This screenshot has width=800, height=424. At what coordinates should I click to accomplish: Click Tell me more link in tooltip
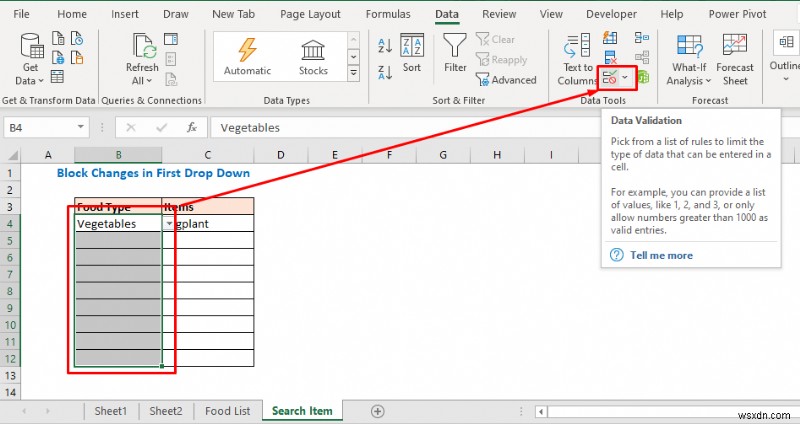(x=661, y=255)
